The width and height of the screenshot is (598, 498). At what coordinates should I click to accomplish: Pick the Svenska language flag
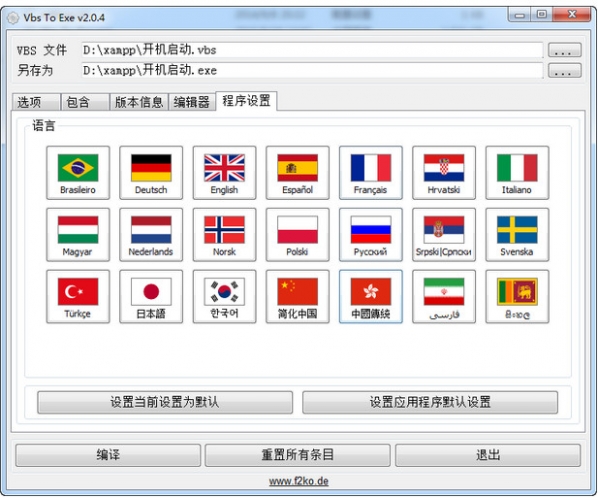click(517, 235)
